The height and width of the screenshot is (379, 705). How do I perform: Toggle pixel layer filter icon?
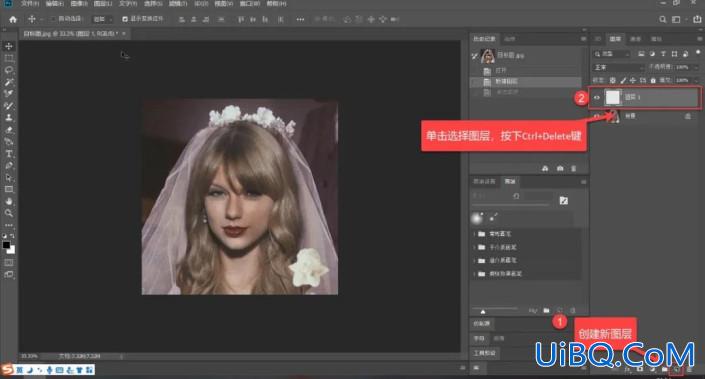pos(641,54)
